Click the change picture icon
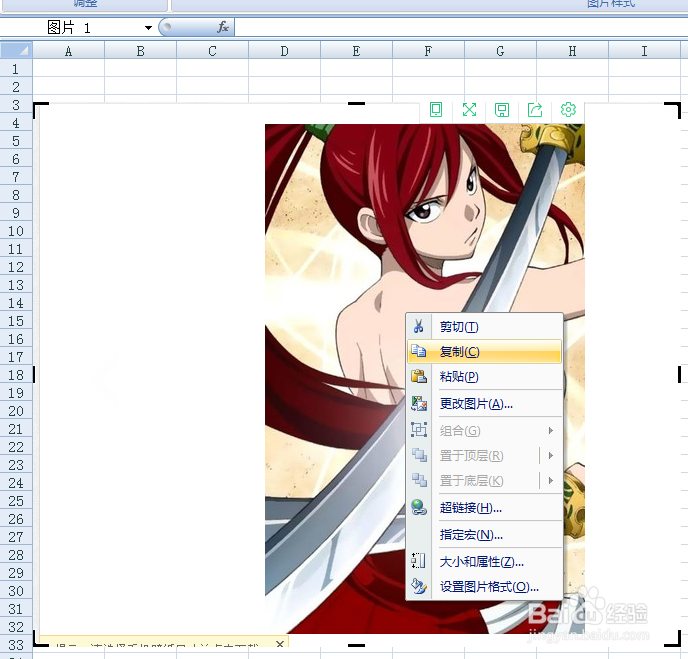The height and width of the screenshot is (659, 688). pyautogui.click(x=419, y=403)
